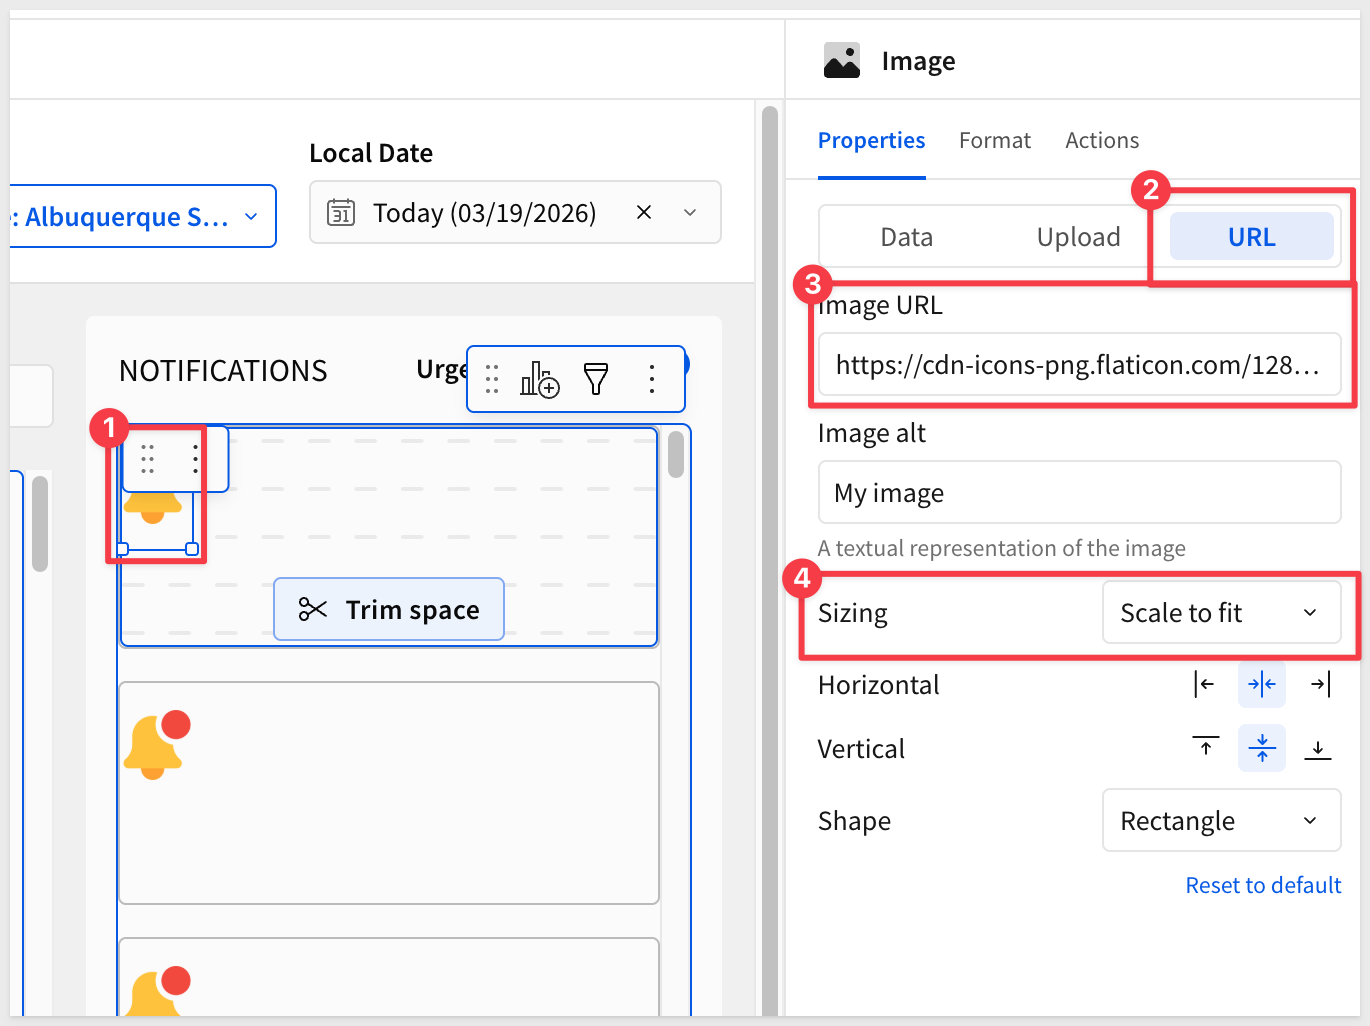Align image horizontally to the left

(1205, 684)
